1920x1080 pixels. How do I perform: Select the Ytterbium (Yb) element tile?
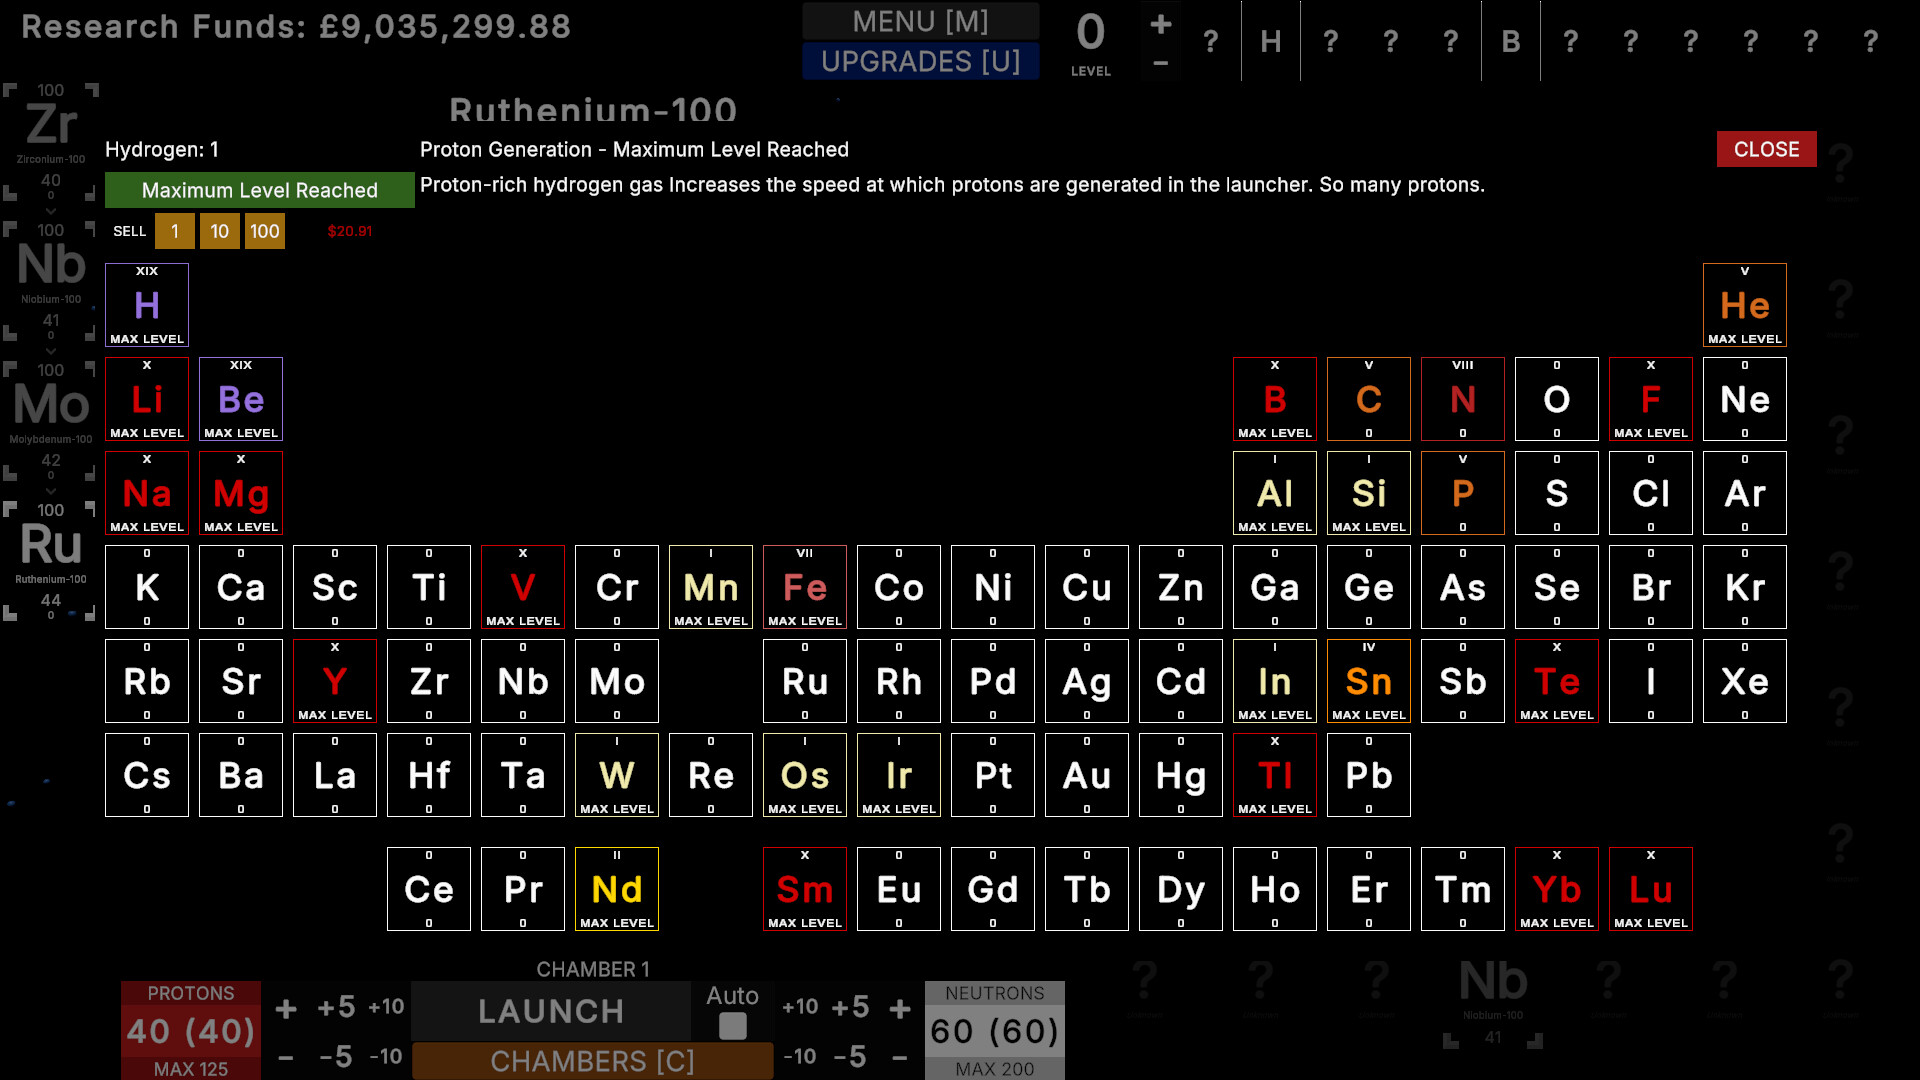pos(1556,889)
